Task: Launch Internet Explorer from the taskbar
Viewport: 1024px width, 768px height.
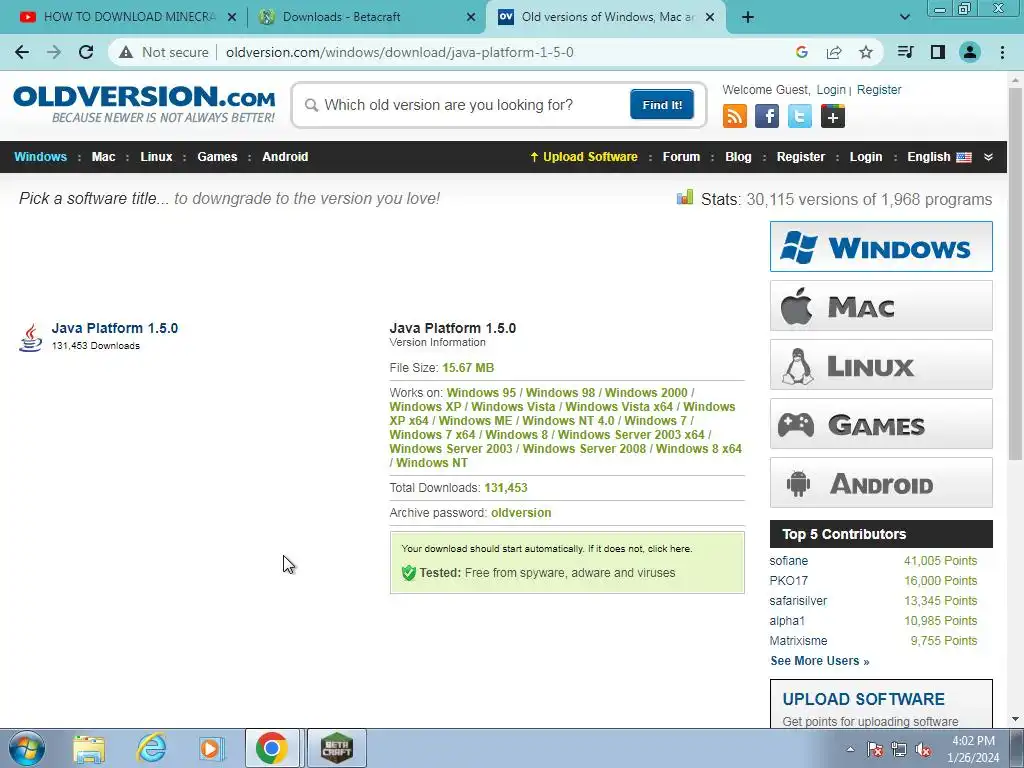Action: coord(151,748)
